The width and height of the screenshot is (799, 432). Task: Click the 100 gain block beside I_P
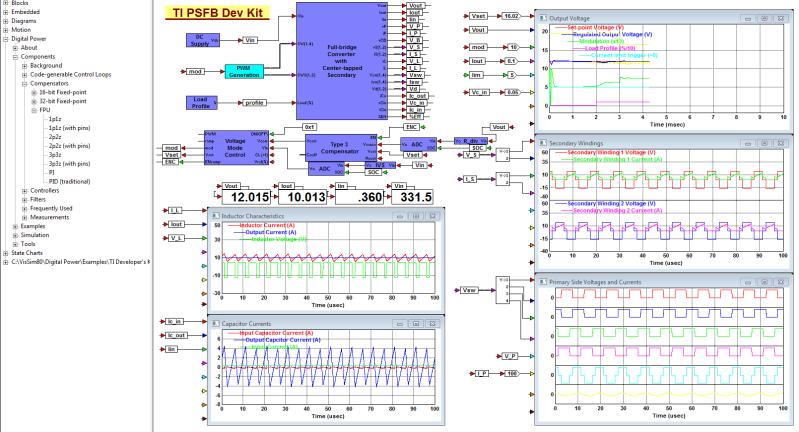[x=512, y=373]
